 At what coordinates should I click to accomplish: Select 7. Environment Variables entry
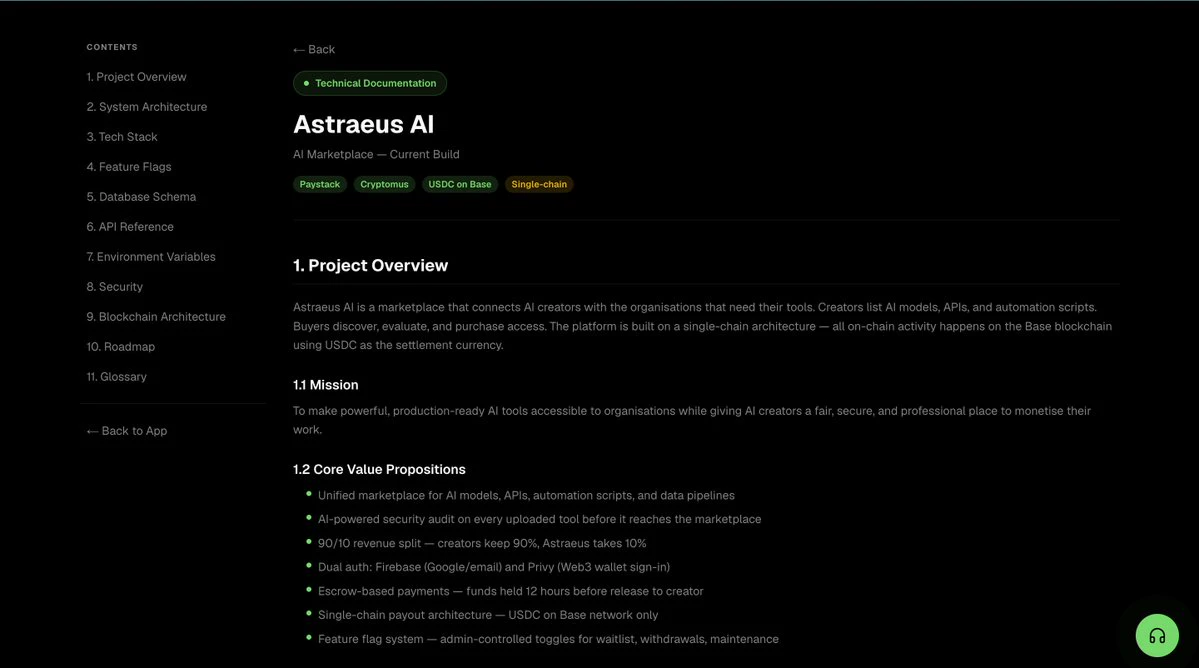[151, 257]
